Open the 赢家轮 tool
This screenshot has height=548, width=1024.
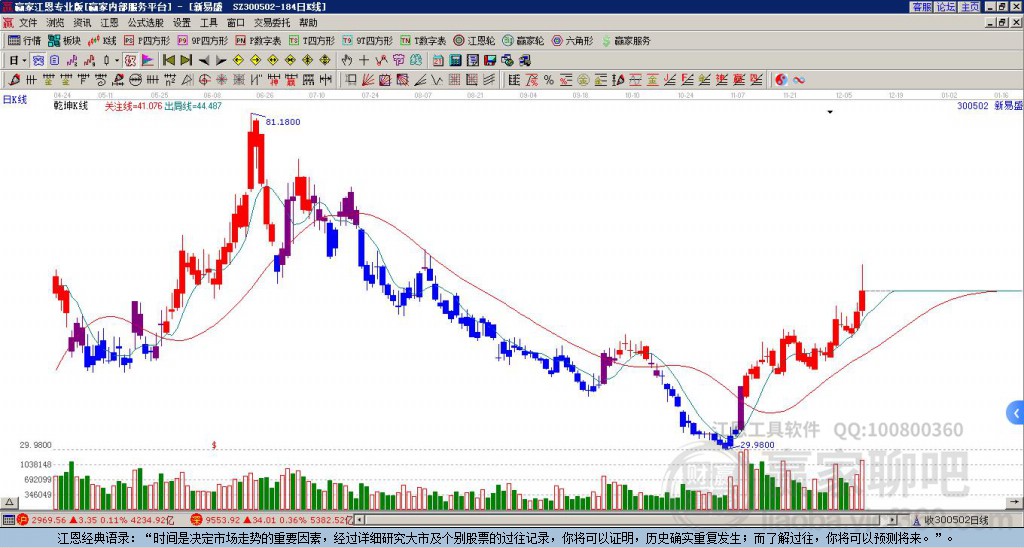[x=523, y=40]
